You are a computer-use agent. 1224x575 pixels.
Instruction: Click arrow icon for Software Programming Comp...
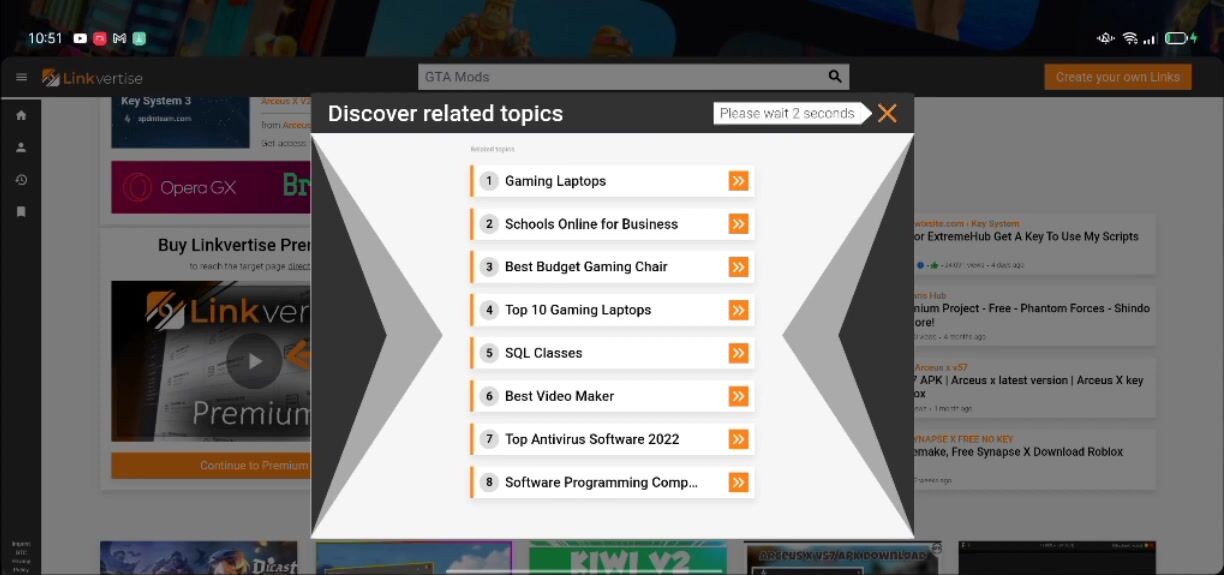738,482
